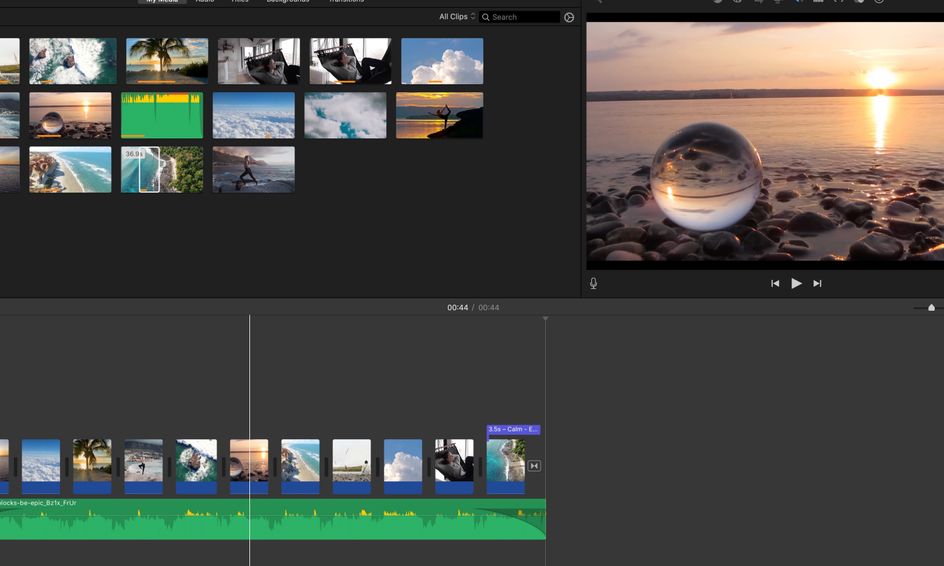Select the final turquoise coast clip in timeline
The width and height of the screenshot is (944, 566).
pyautogui.click(x=506, y=467)
